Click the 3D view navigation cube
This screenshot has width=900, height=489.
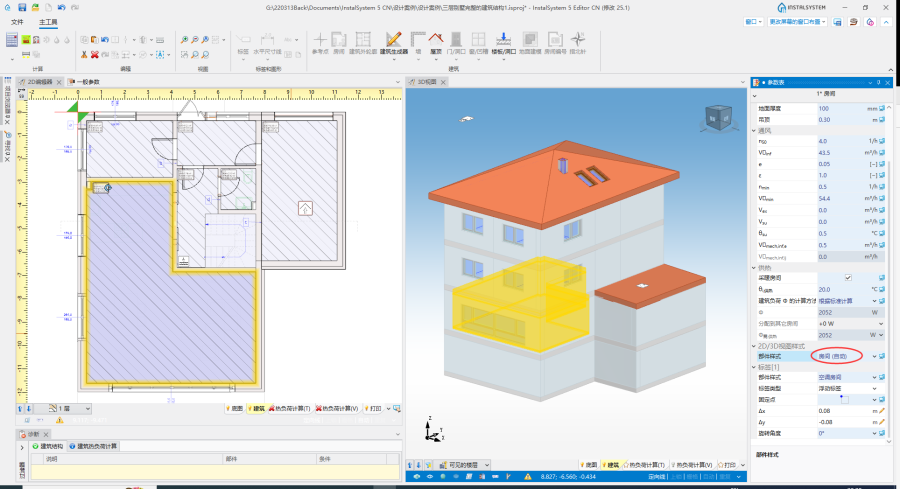[x=718, y=119]
